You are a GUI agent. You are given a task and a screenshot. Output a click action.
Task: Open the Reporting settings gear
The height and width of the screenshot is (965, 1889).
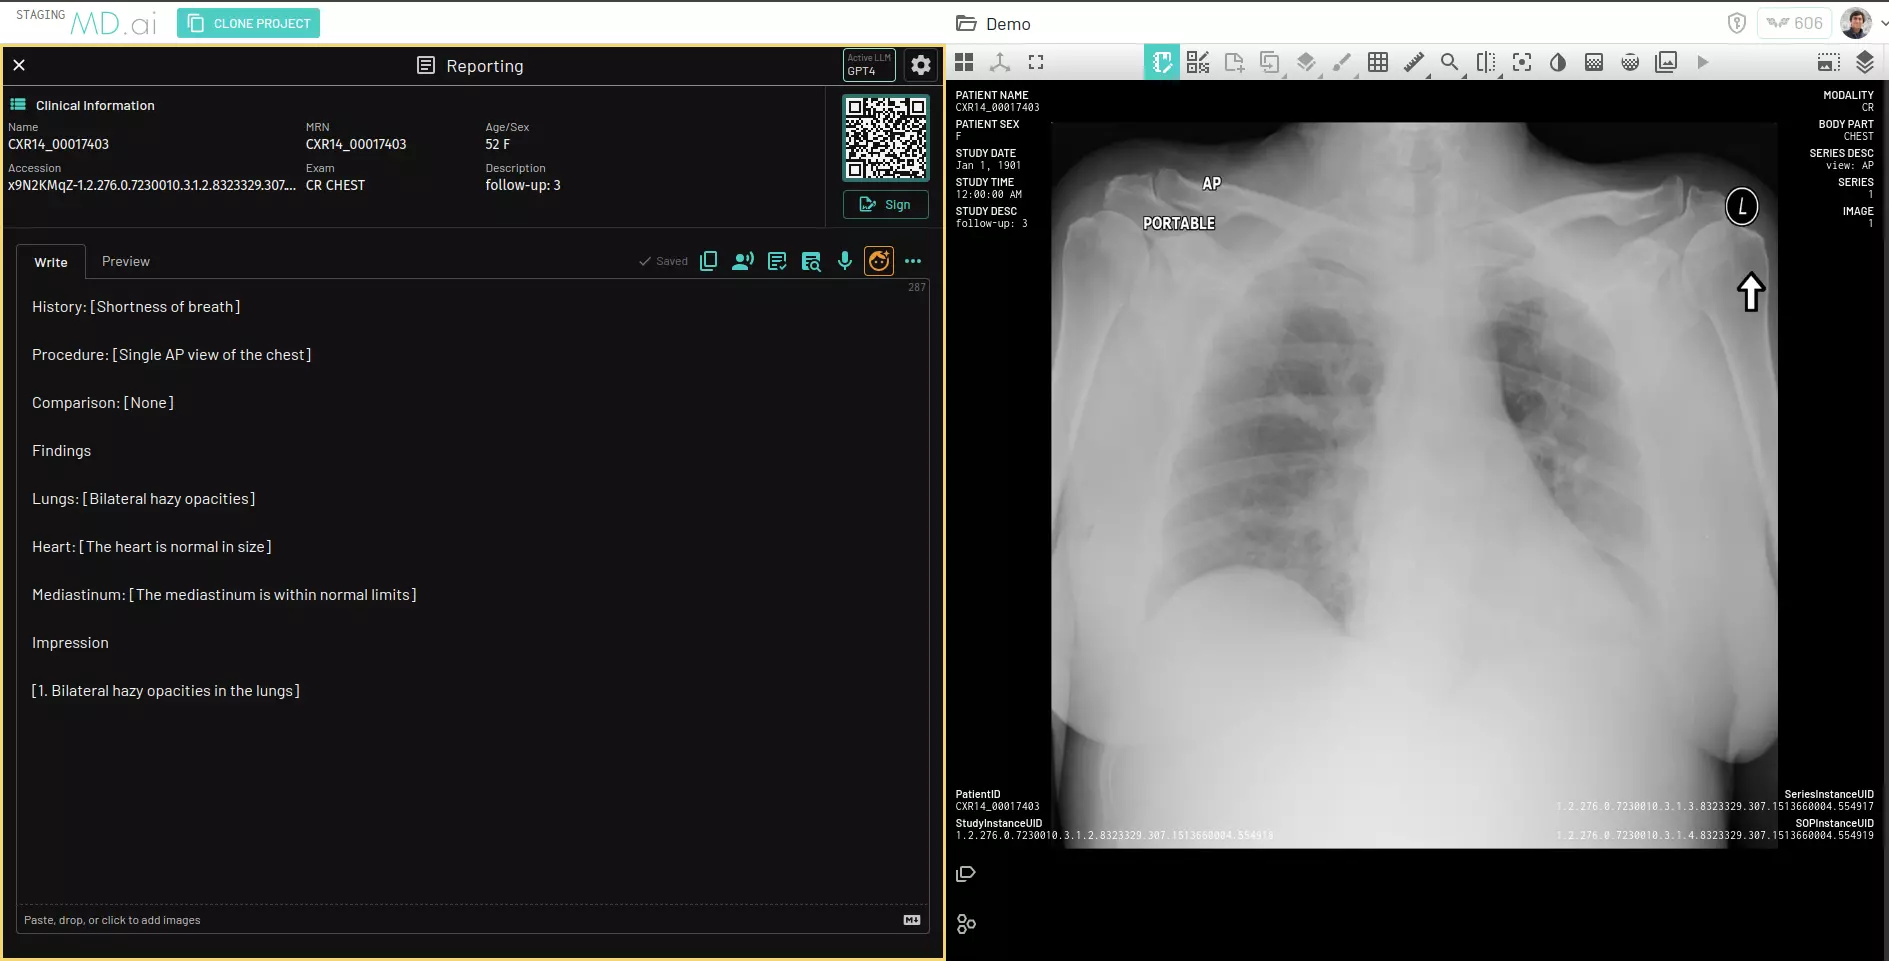coord(920,66)
